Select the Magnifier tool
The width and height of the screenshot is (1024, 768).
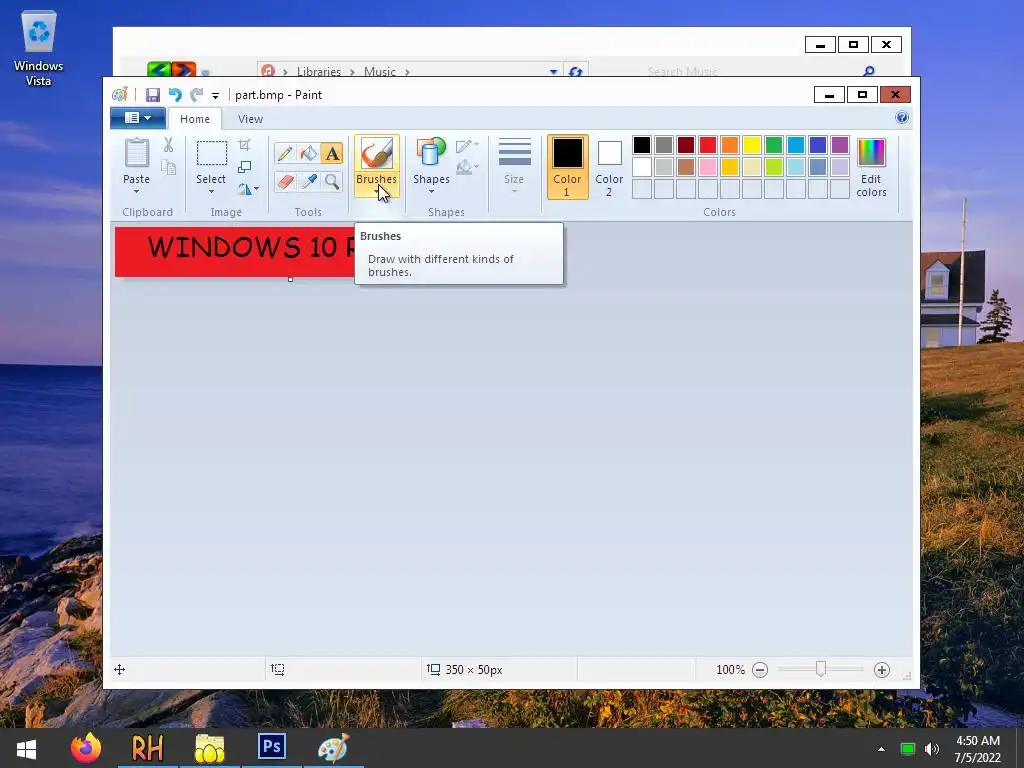332,181
